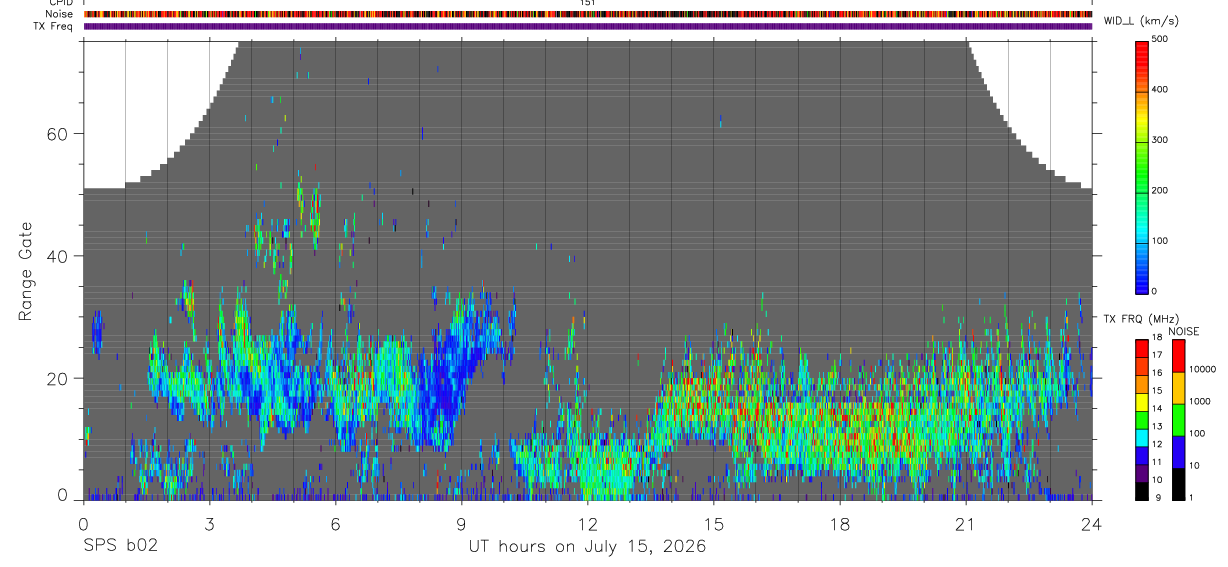This screenshot has height=567, width=1228.
Task: Click the SPS b02 label
Action: point(120,547)
